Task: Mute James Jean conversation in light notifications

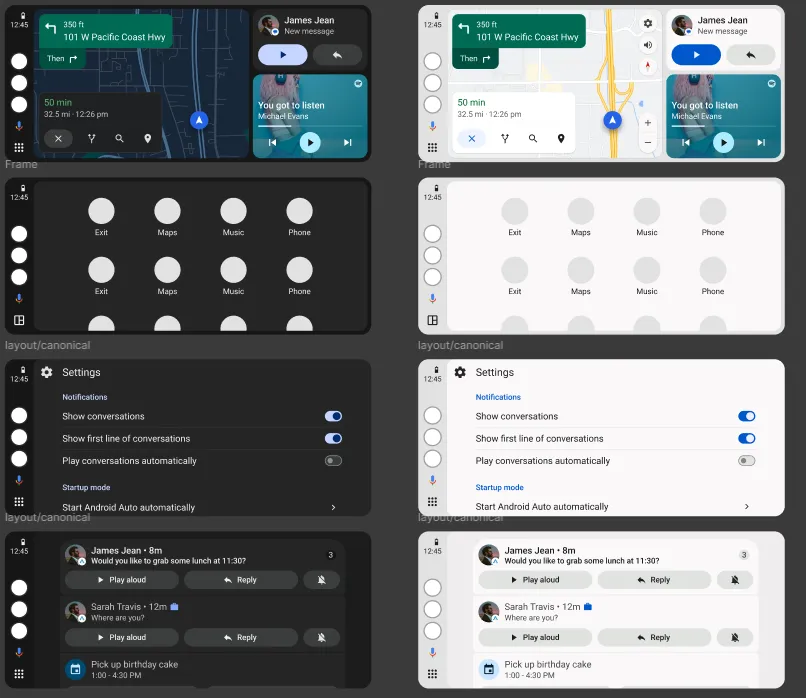Action: tap(735, 580)
